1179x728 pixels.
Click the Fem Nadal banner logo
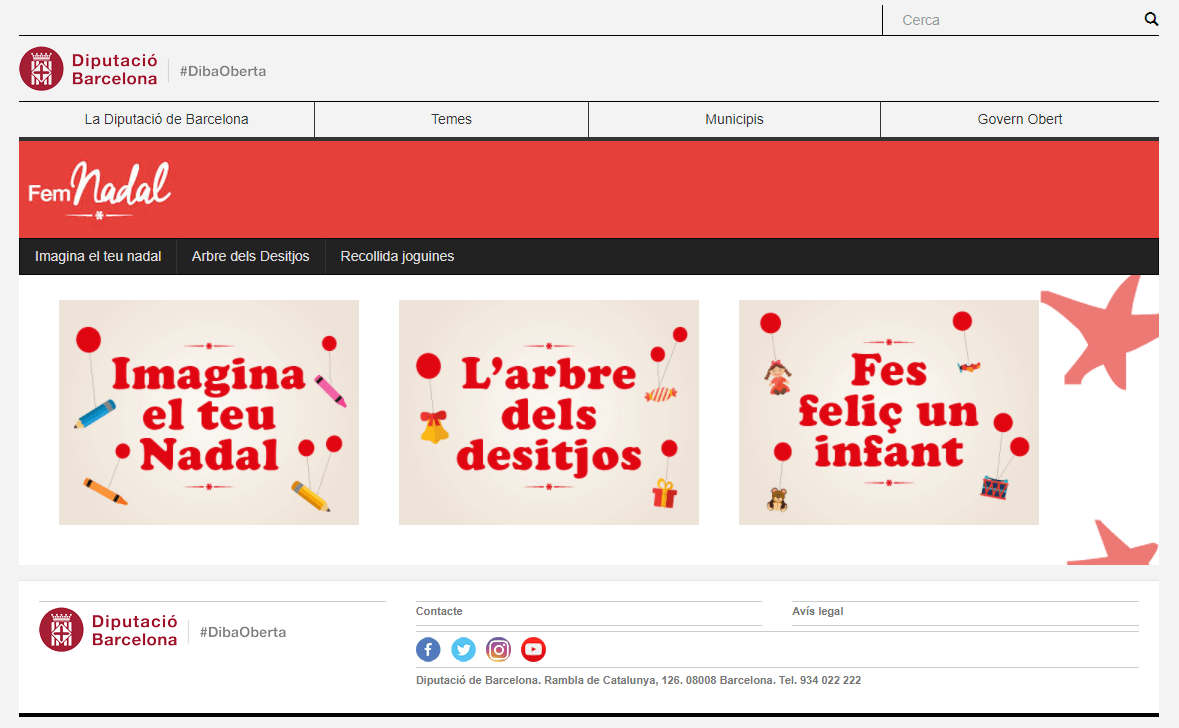point(99,191)
